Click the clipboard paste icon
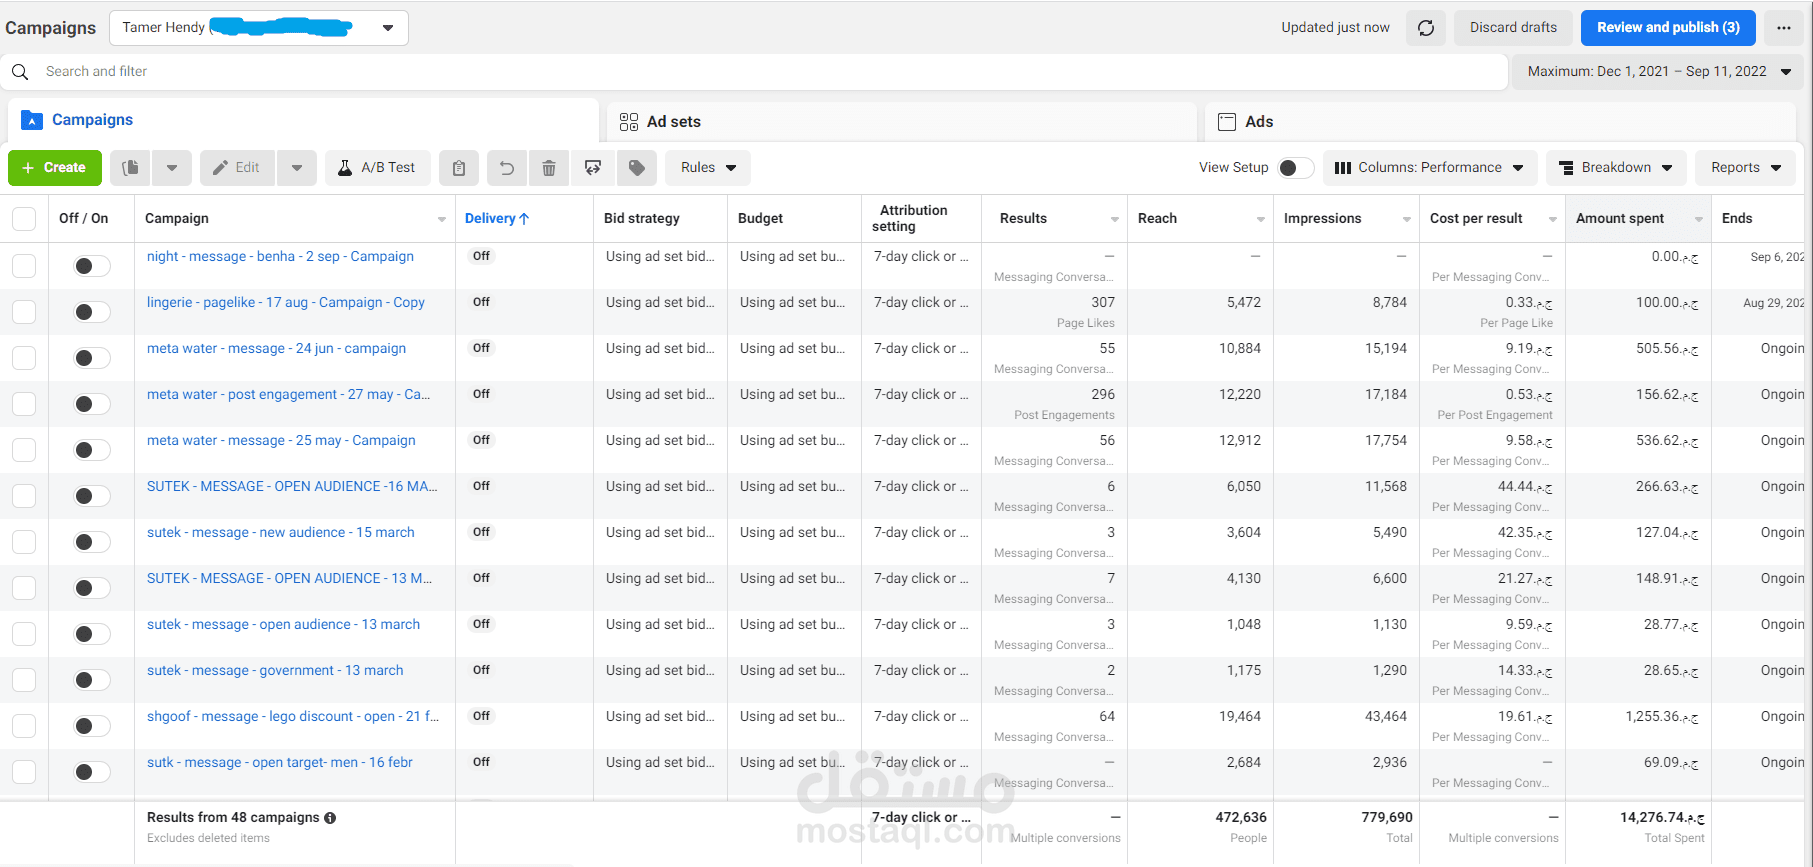The image size is (1813, 867). [x=459, y=168]
